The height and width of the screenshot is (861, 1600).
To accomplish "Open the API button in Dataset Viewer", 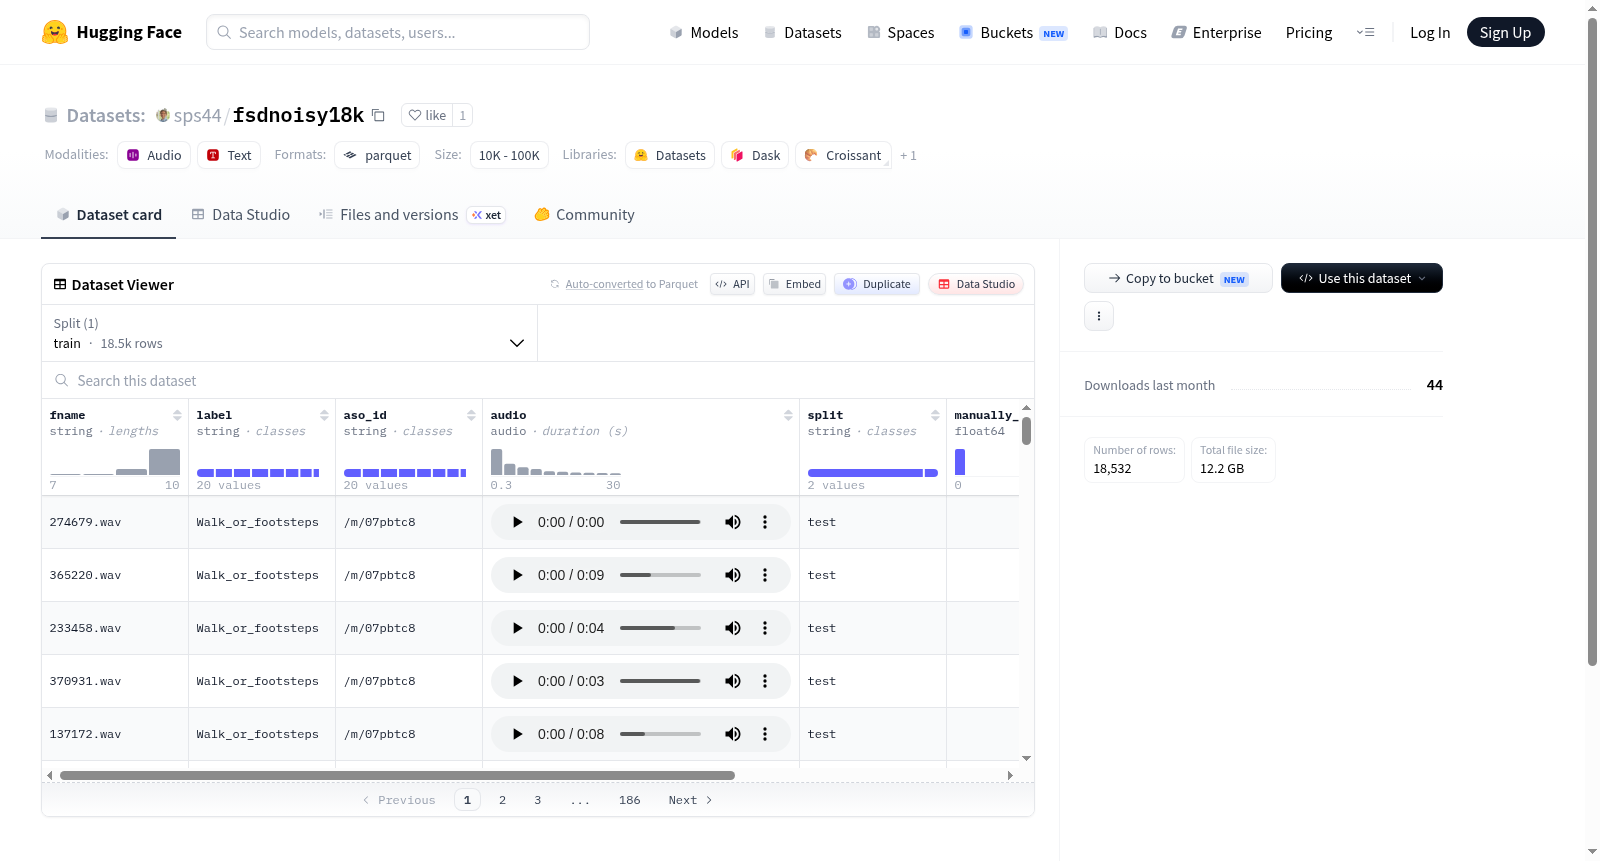I will 732,284.
